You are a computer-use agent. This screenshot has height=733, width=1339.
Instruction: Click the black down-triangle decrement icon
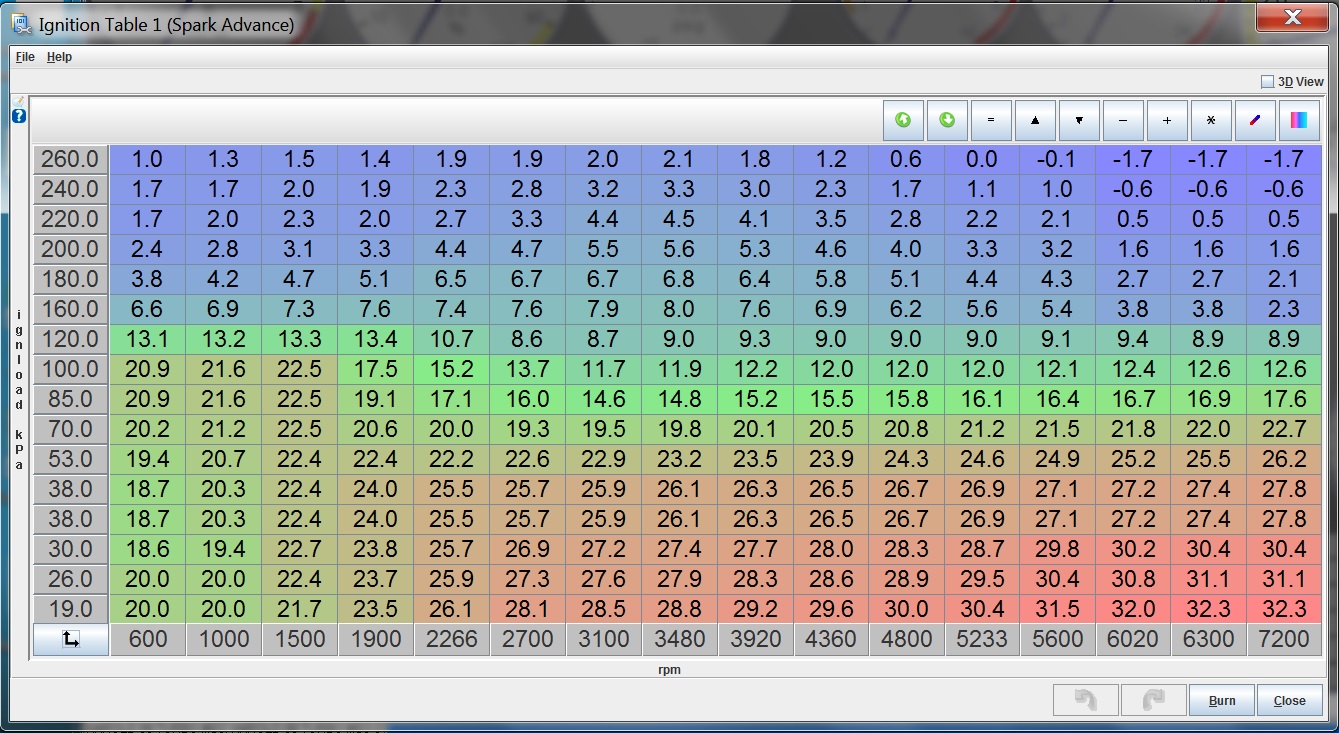click(1079, 120)
